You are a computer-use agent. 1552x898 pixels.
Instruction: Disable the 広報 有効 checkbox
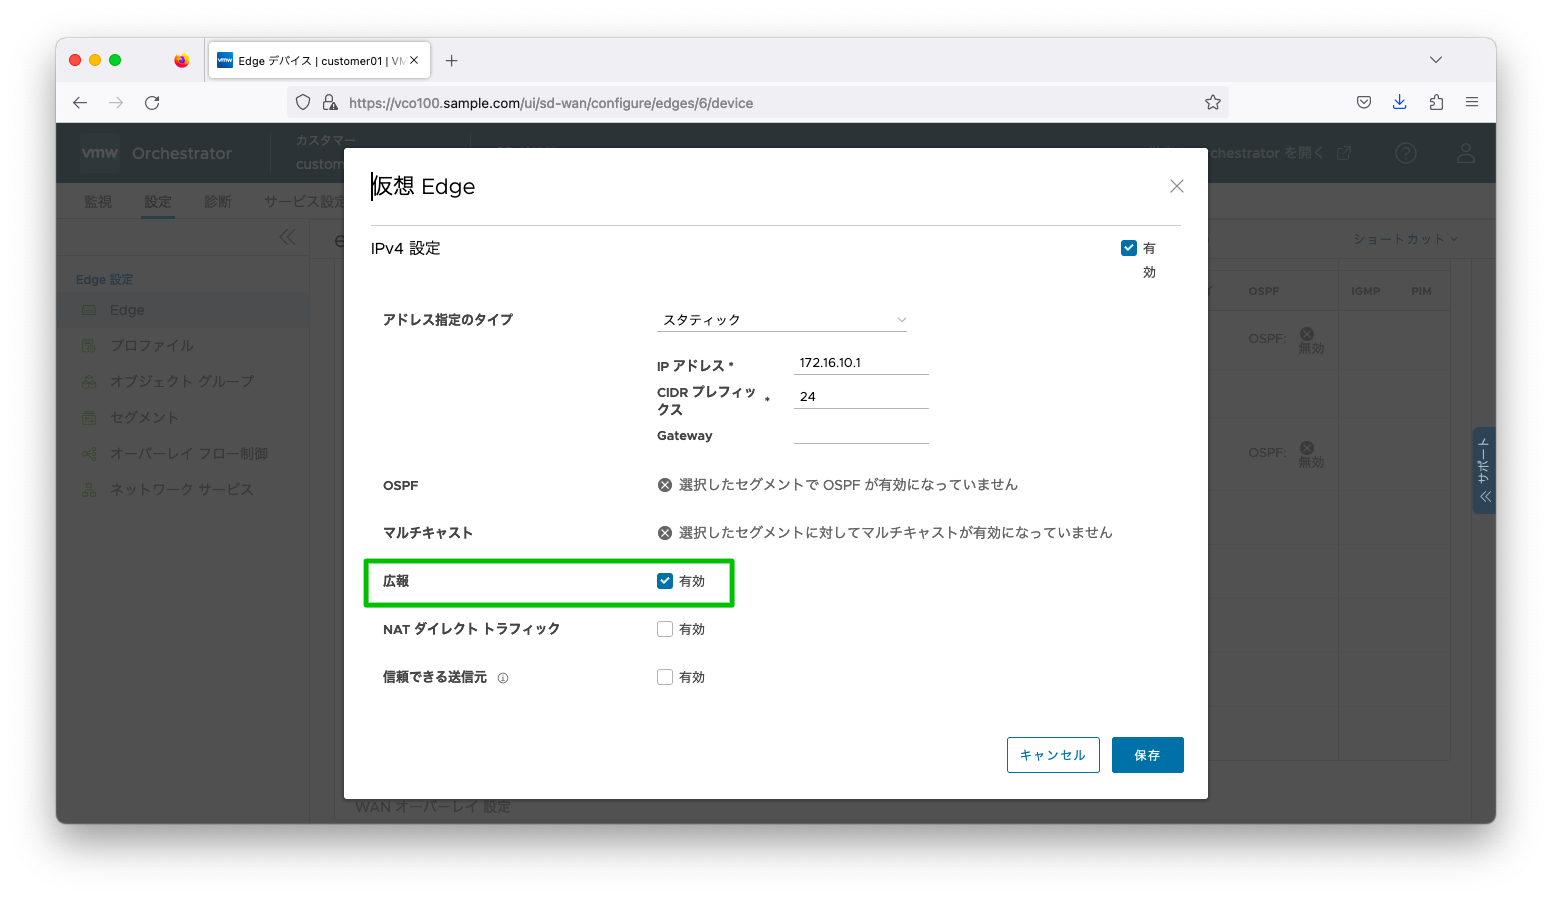pyautogui.click(x=665, y=581)
